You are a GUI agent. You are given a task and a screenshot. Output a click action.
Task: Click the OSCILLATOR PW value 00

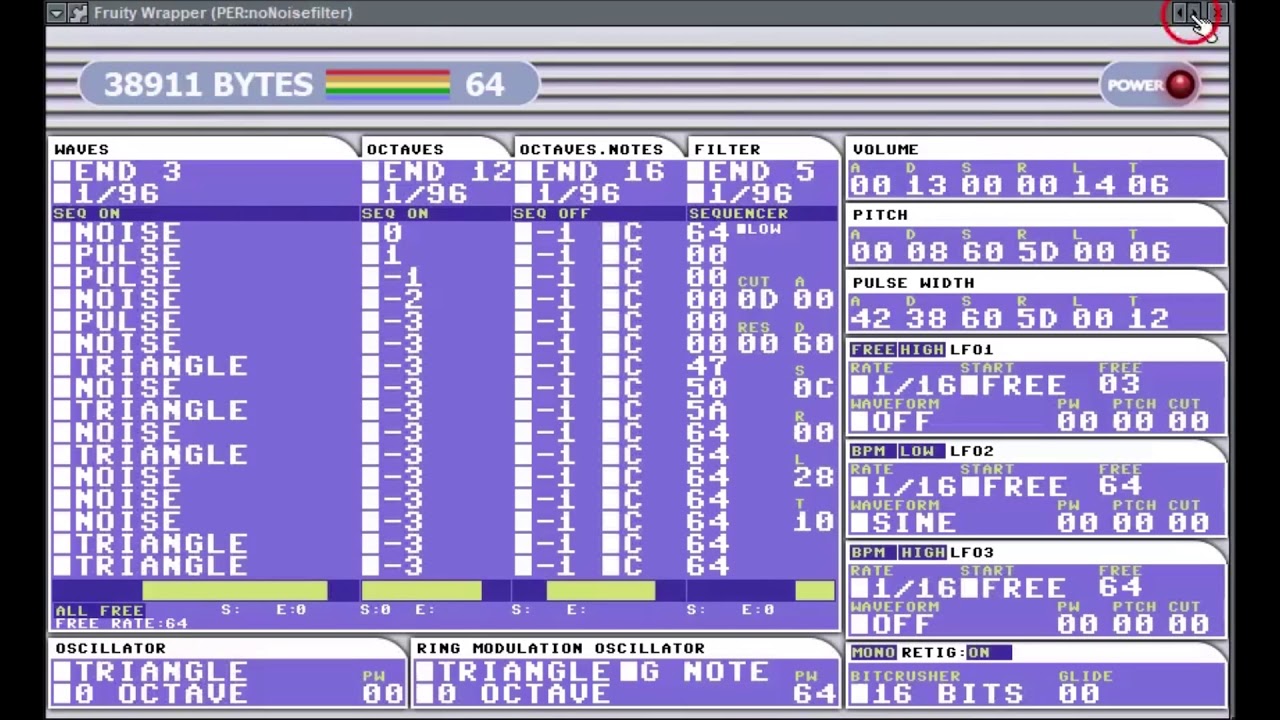[384, 693]
